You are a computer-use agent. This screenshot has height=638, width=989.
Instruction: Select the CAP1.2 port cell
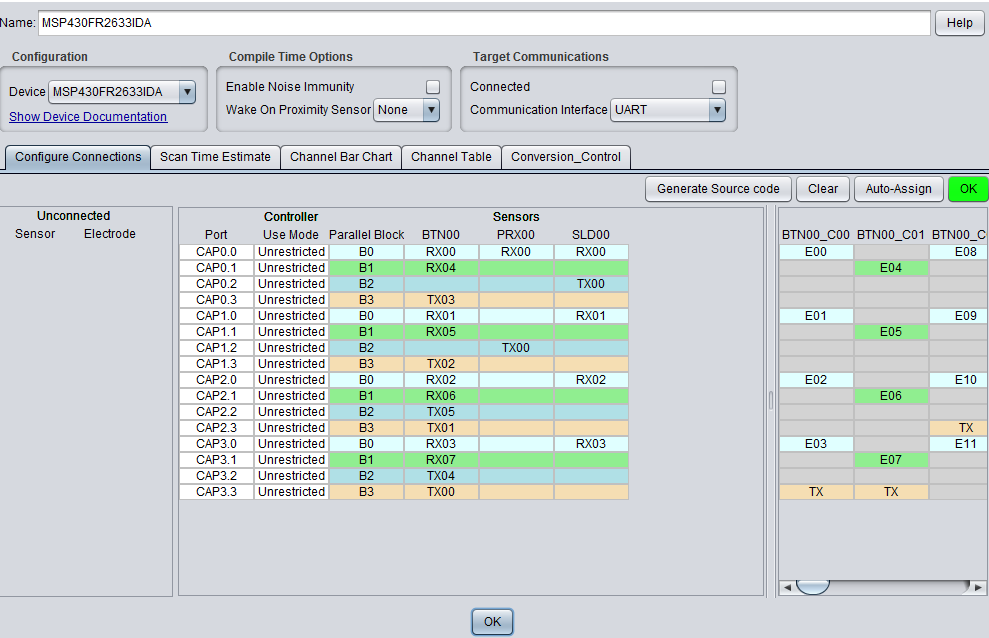[x=216, y=348]
